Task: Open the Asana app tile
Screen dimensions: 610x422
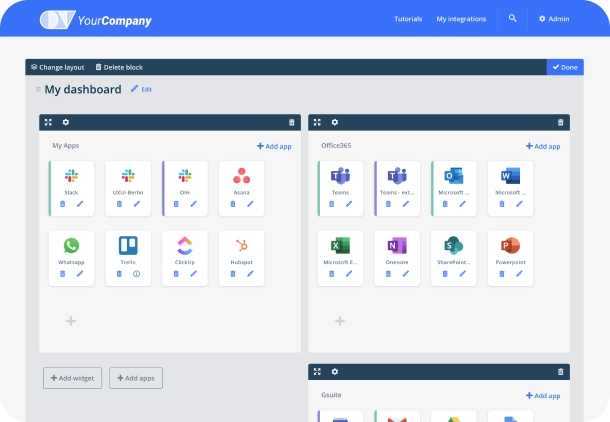Action: tap(242, 188)
